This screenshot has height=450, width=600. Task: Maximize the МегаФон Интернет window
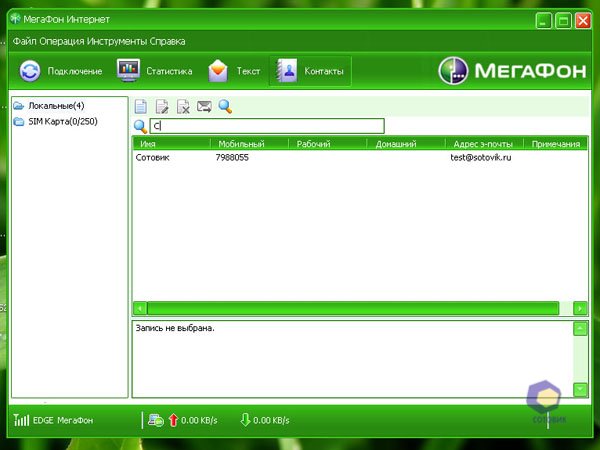pos(563,21)
